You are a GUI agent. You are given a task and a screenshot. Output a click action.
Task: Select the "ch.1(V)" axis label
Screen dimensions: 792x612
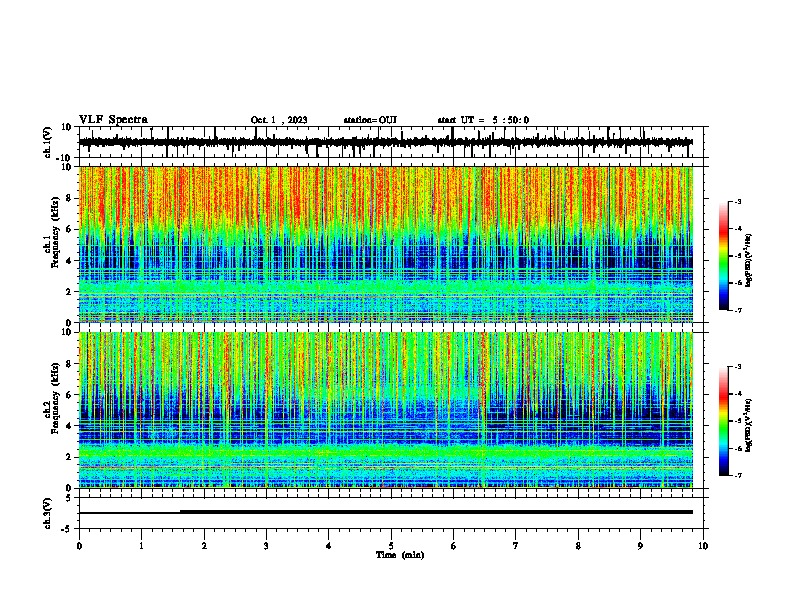click(48, 142)
